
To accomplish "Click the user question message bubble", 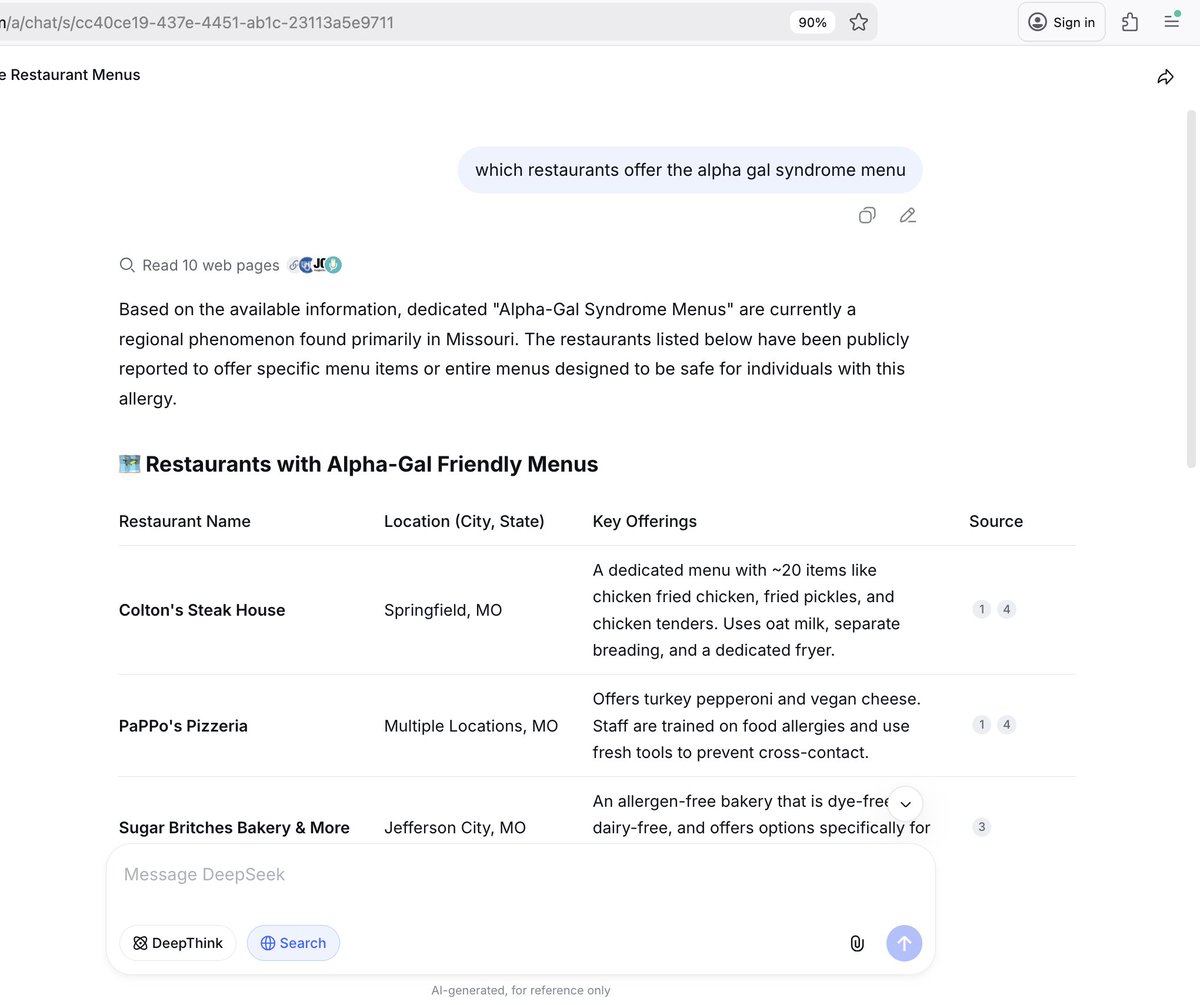I will pos(690,170).
